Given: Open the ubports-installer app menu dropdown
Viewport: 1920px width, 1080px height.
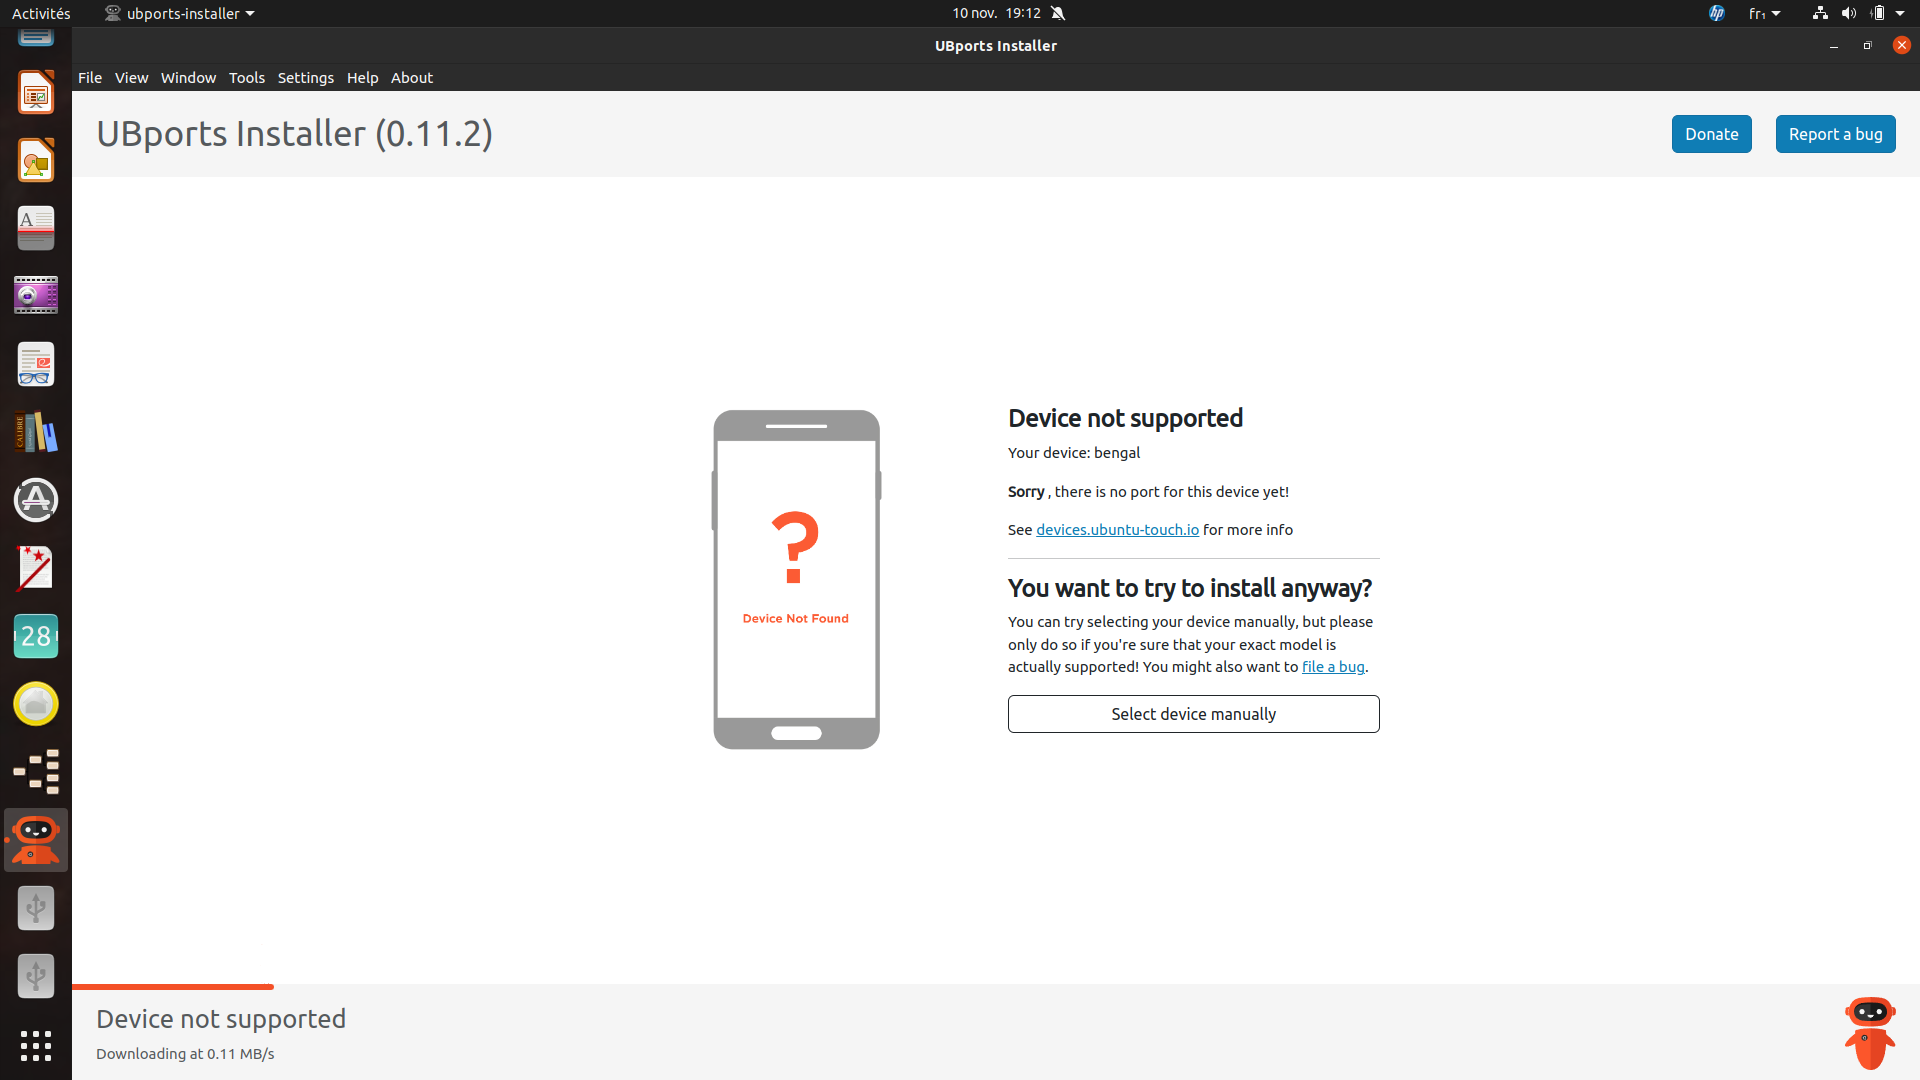Looking at the screenshot, I should coord(180,13).
